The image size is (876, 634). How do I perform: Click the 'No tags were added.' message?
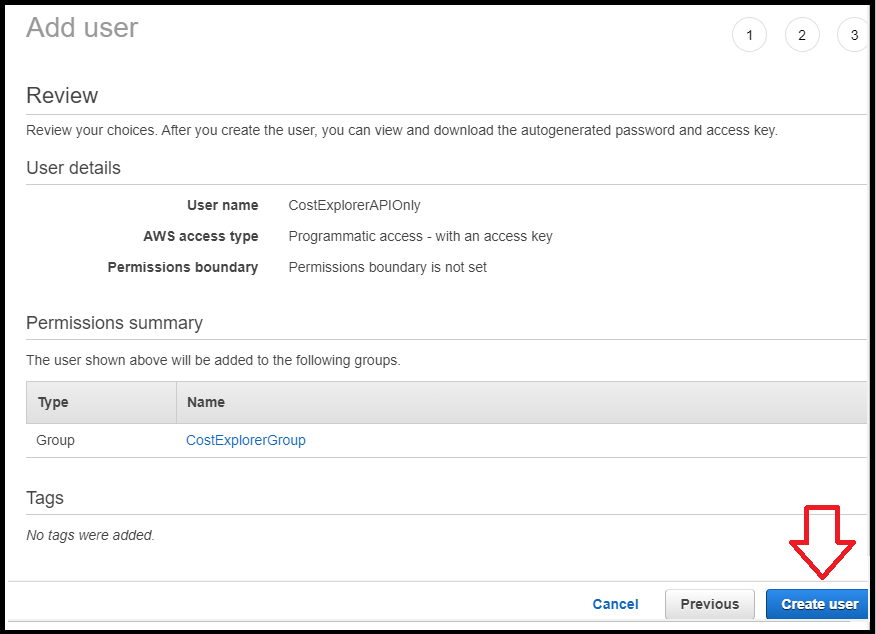[x=90, y=535]
